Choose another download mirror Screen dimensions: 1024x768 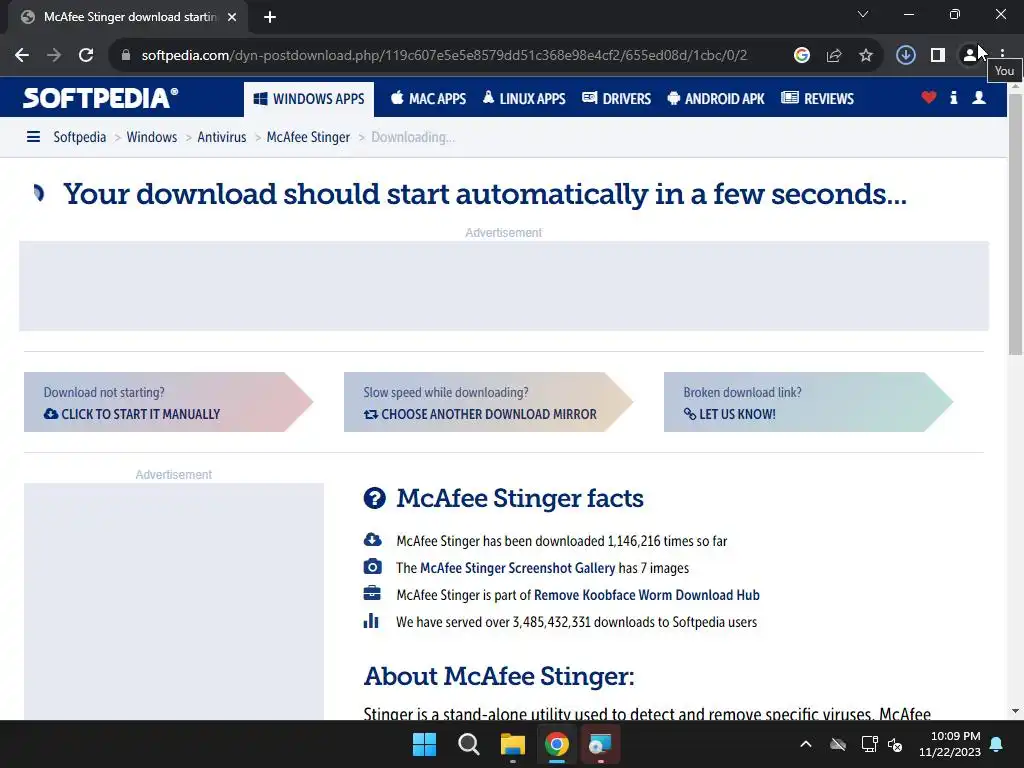pos(488,402)
